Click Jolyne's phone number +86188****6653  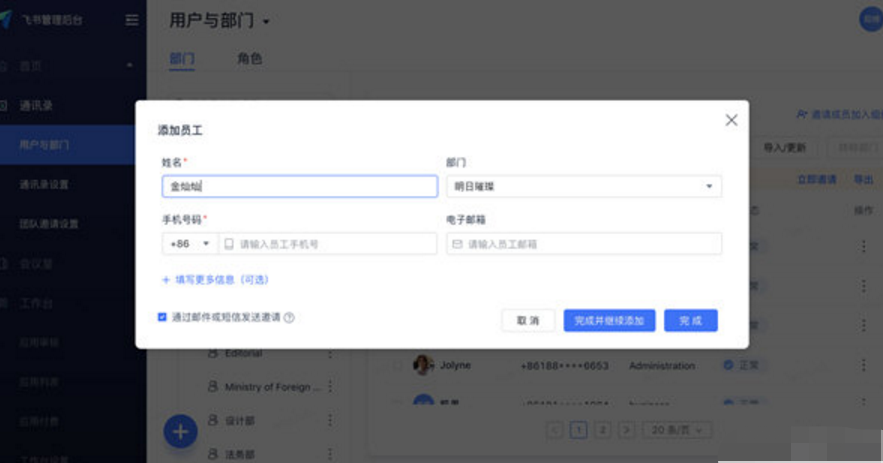coord(564,366)
